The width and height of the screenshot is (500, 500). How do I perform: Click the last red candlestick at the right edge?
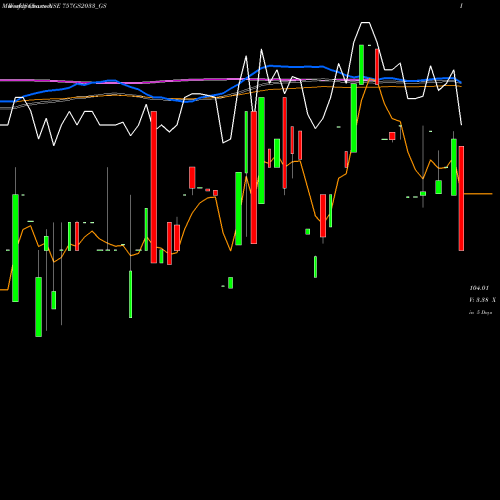(x=461, y=198)
